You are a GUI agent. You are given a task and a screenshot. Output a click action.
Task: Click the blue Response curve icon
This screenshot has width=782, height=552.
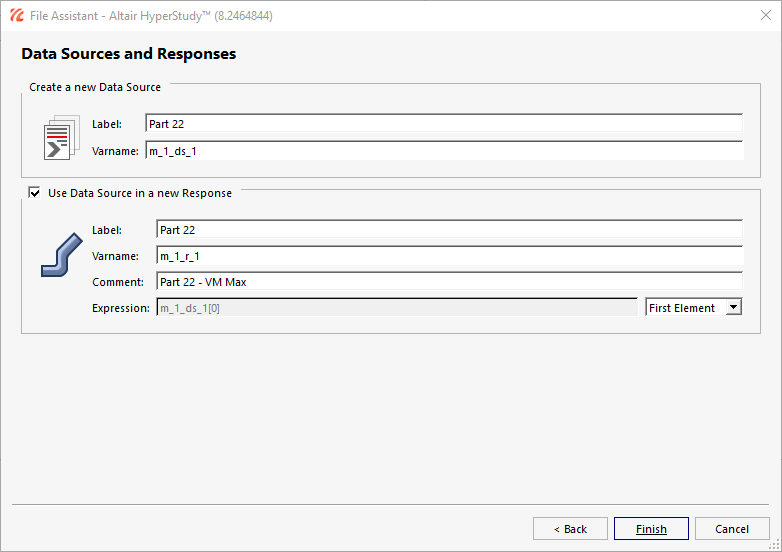pos(62,255)
